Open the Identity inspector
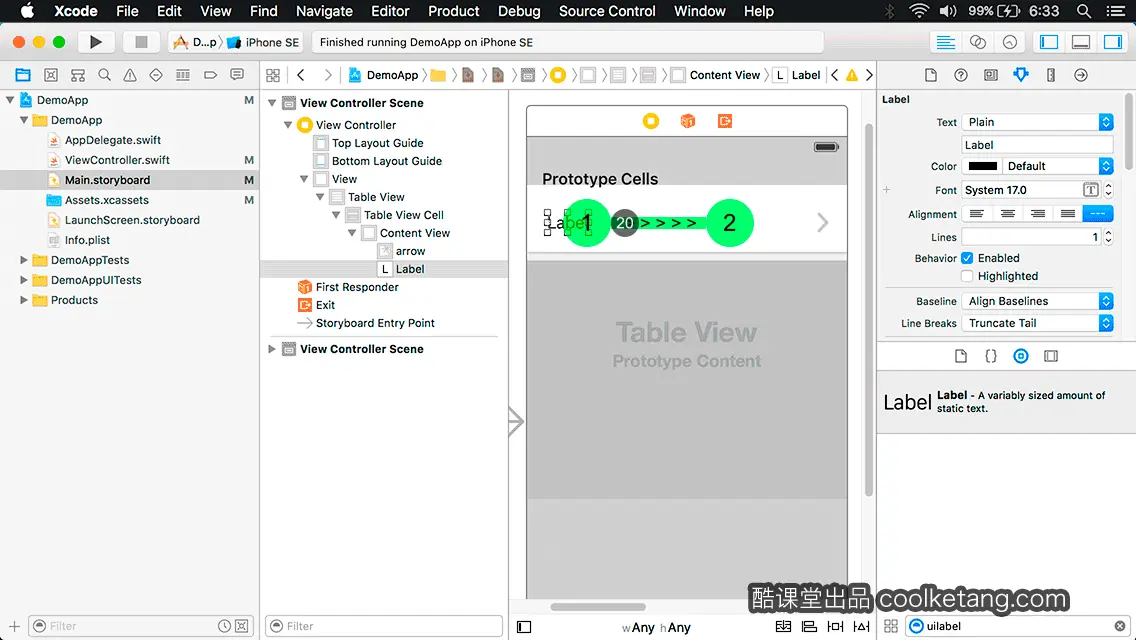The height and width of the screenshot is (640, 1136). [x=990, y=75]
